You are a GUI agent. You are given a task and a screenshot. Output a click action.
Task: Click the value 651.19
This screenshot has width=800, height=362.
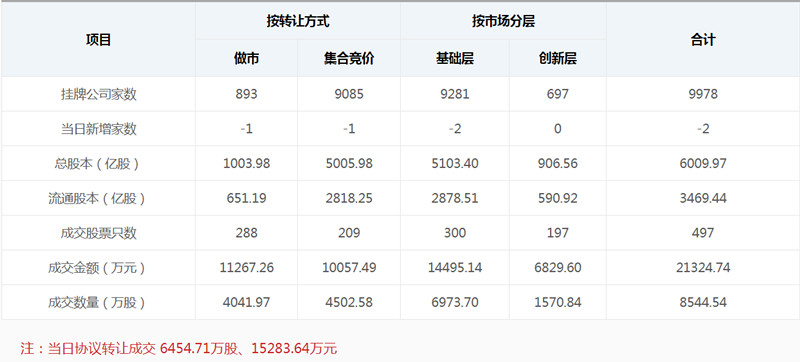246,198
